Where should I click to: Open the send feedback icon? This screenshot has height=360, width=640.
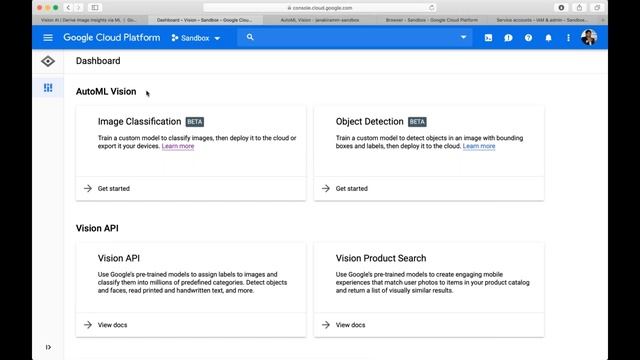[508, 38]
